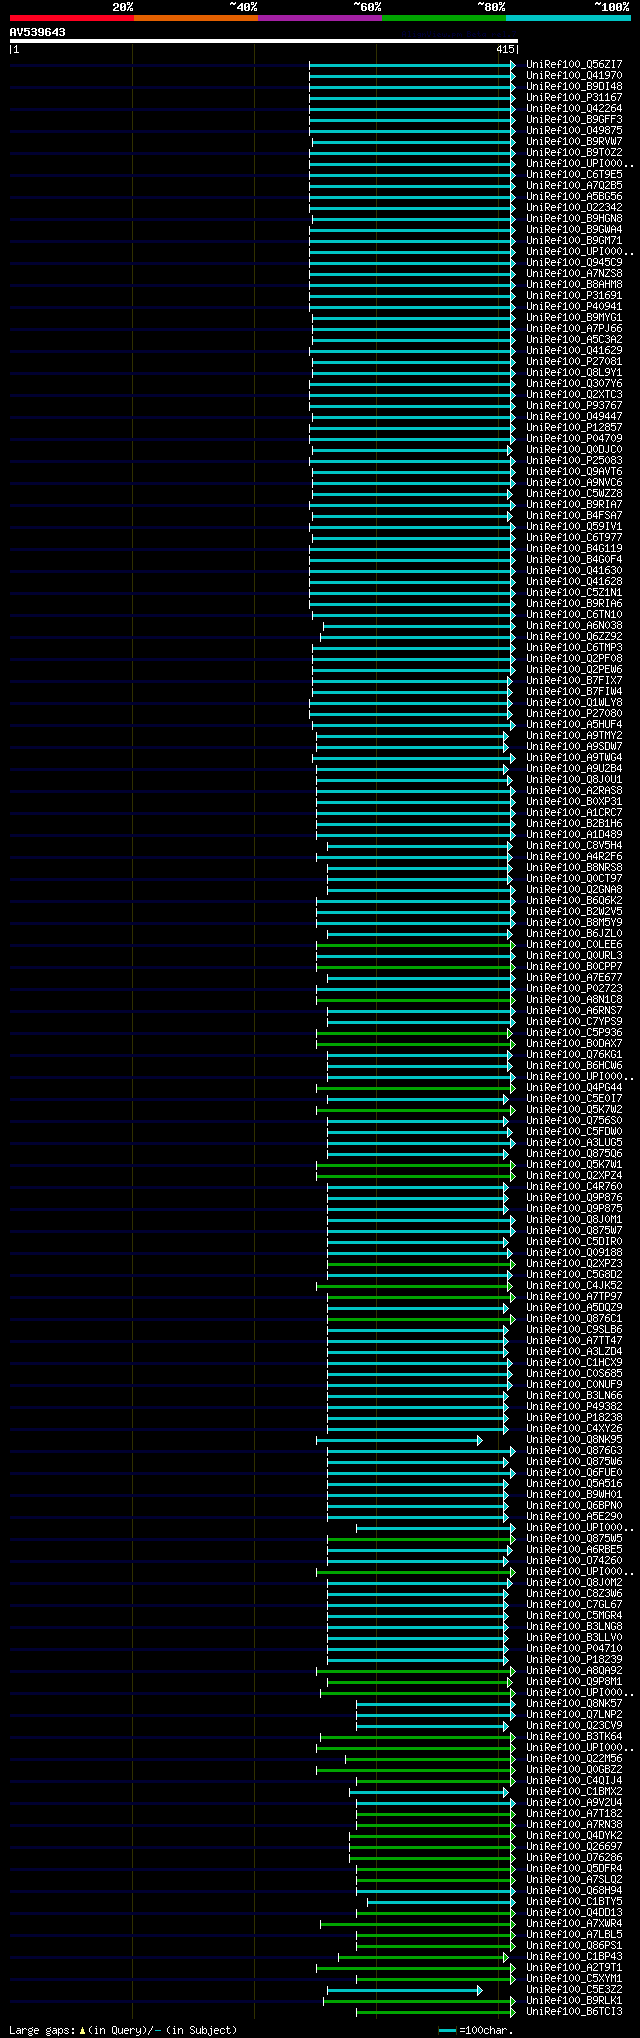Select label UniRef100_B6TCI3

(574, 2011)
